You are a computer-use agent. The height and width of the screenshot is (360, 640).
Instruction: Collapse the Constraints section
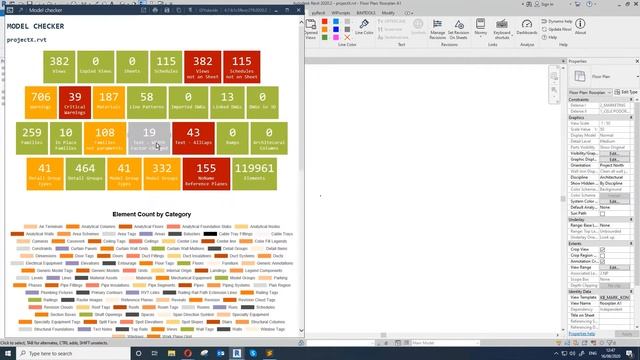(631, 100)
